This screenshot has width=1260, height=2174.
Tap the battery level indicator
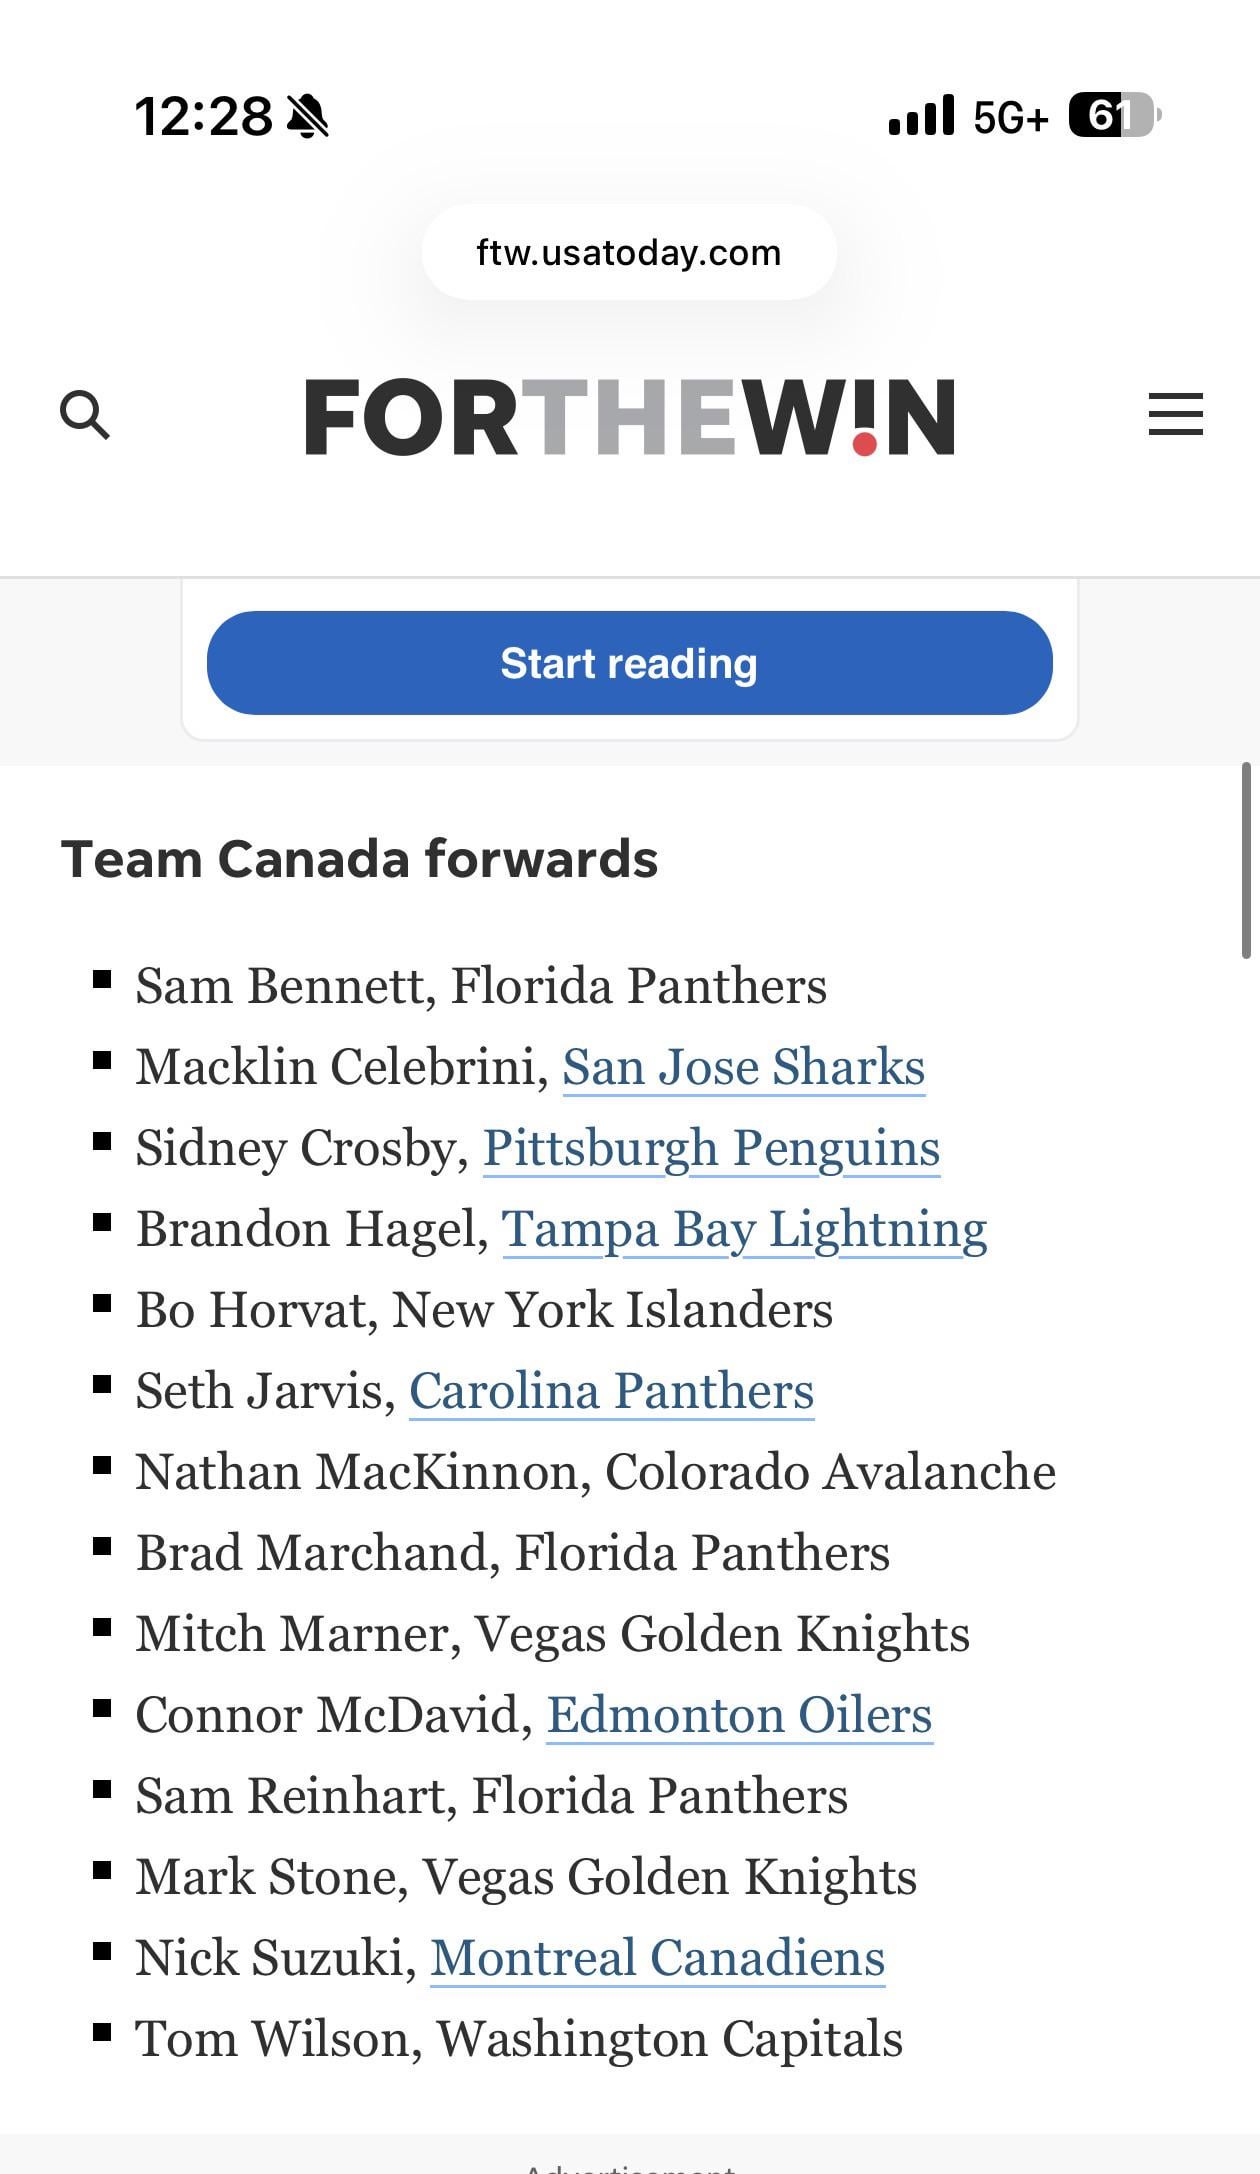1113,116
